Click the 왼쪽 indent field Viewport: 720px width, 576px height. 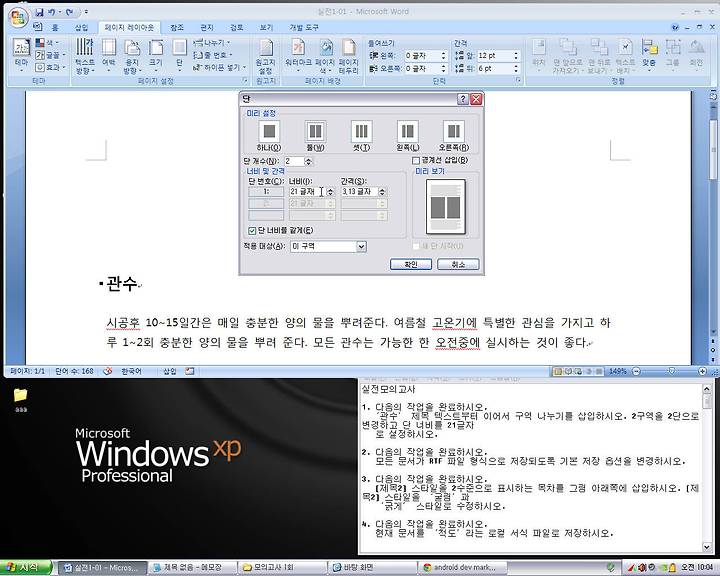click(x=422, y=56)
